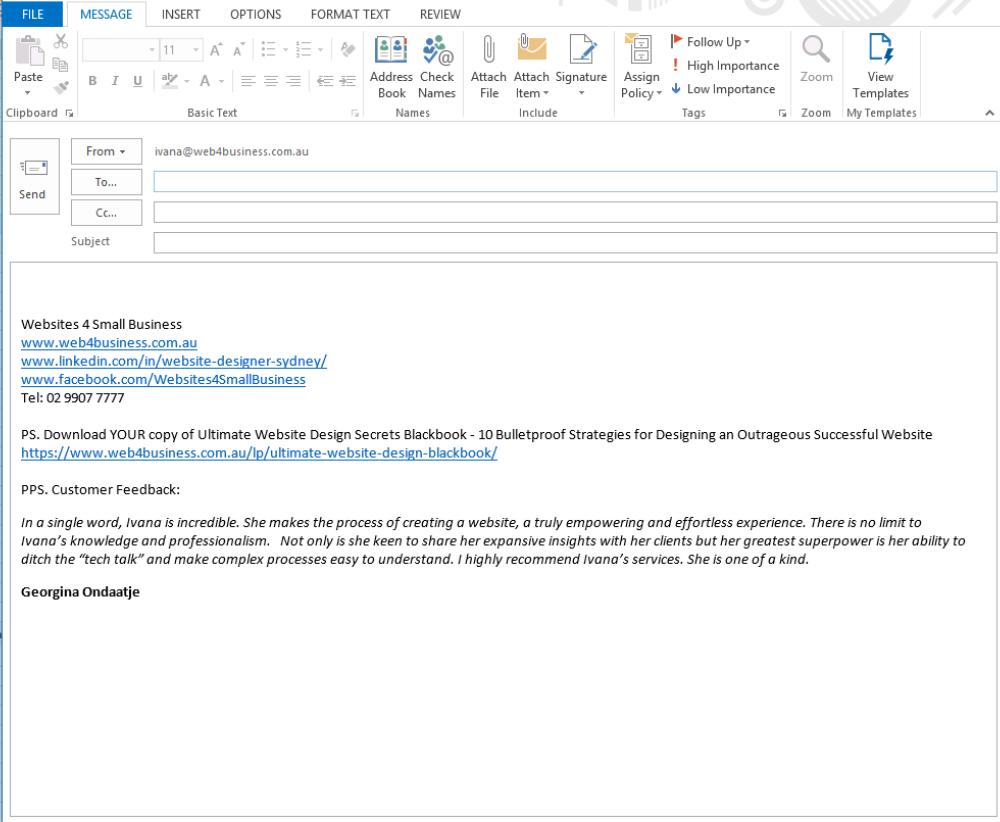Click into the Subject field

pos(575,243)
